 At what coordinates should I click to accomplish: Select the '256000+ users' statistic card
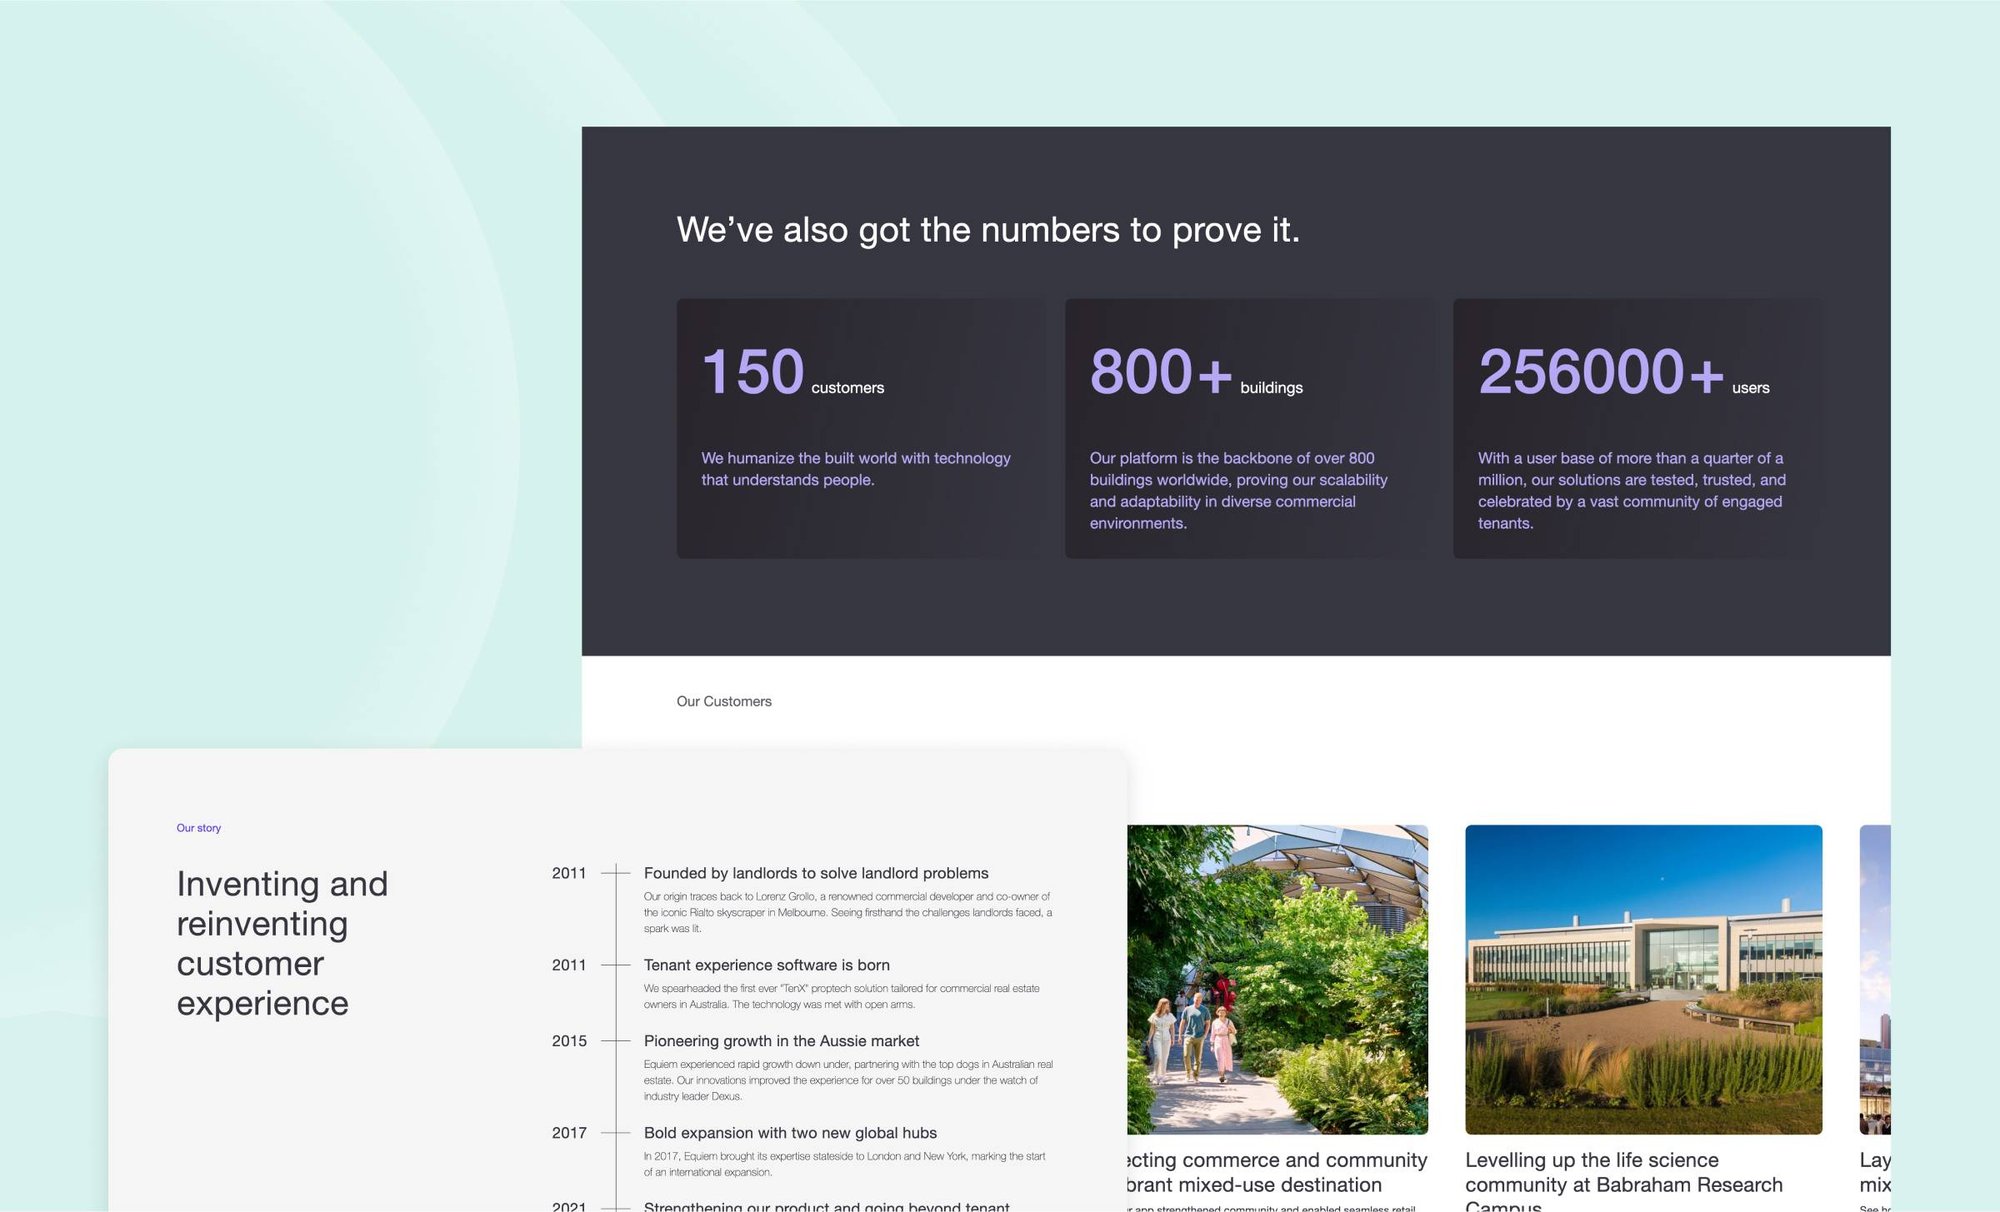(x=1635, y=425)
